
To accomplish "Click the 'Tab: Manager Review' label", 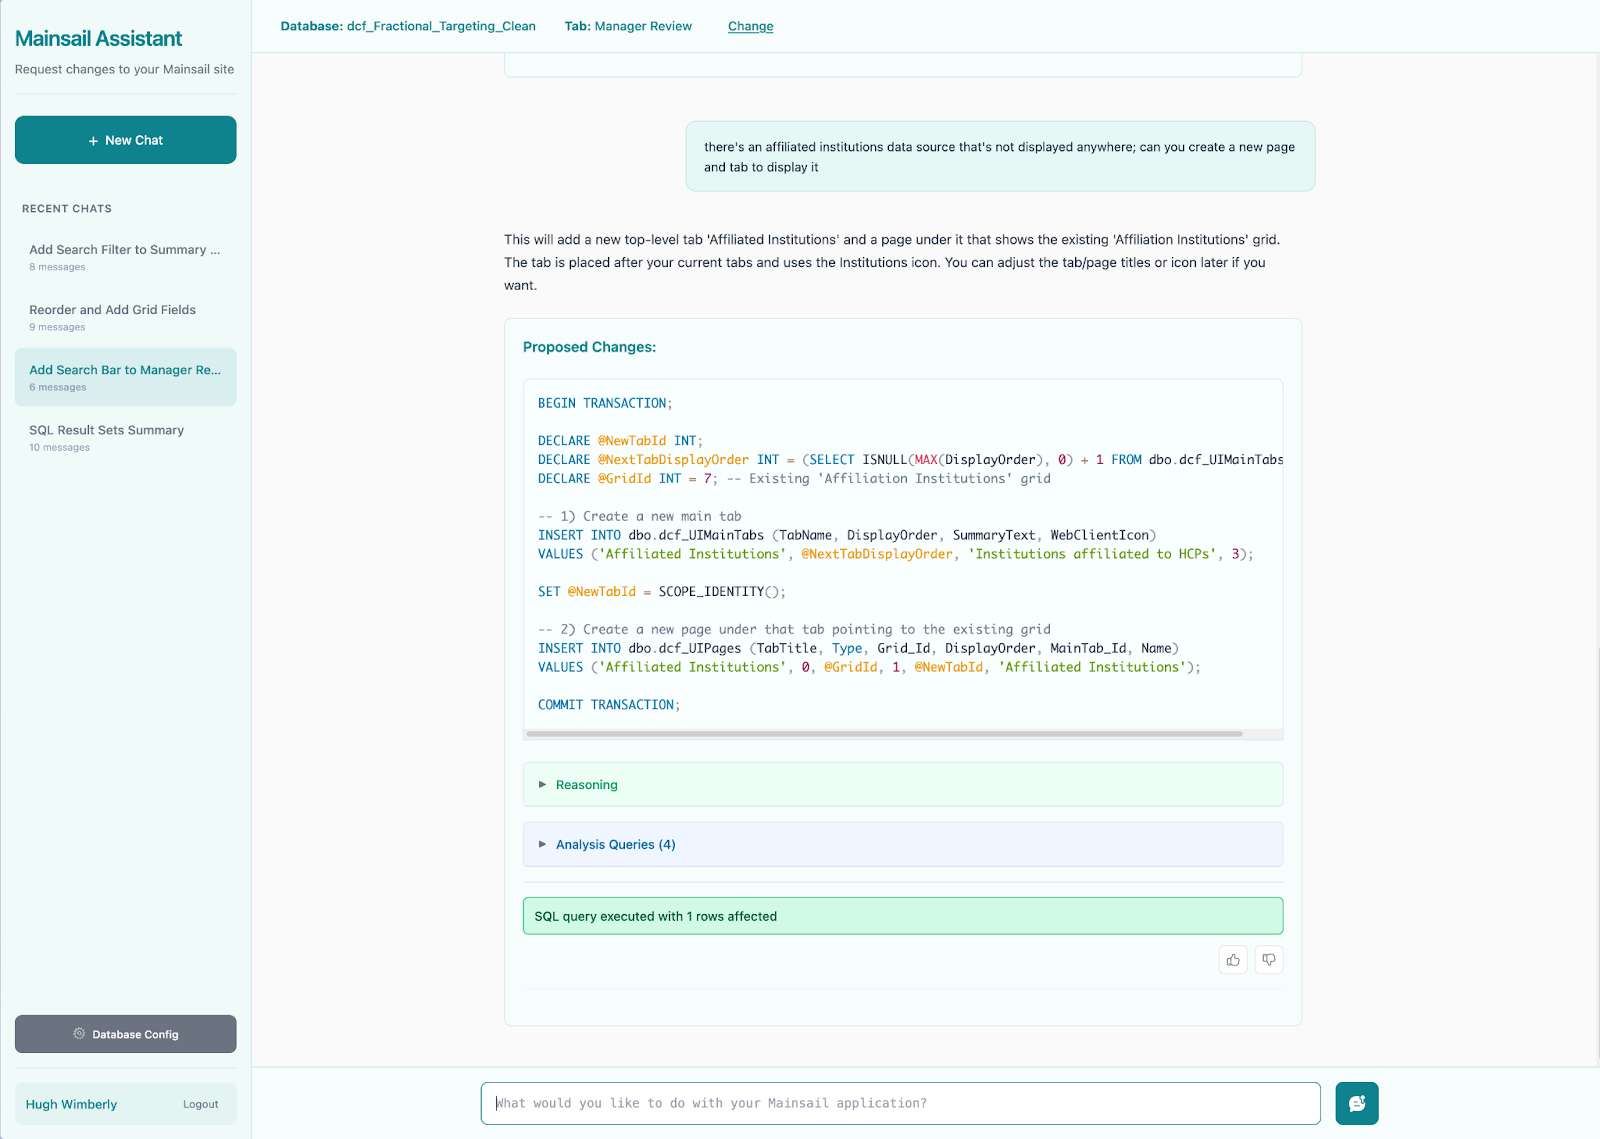I will [628, 26].
